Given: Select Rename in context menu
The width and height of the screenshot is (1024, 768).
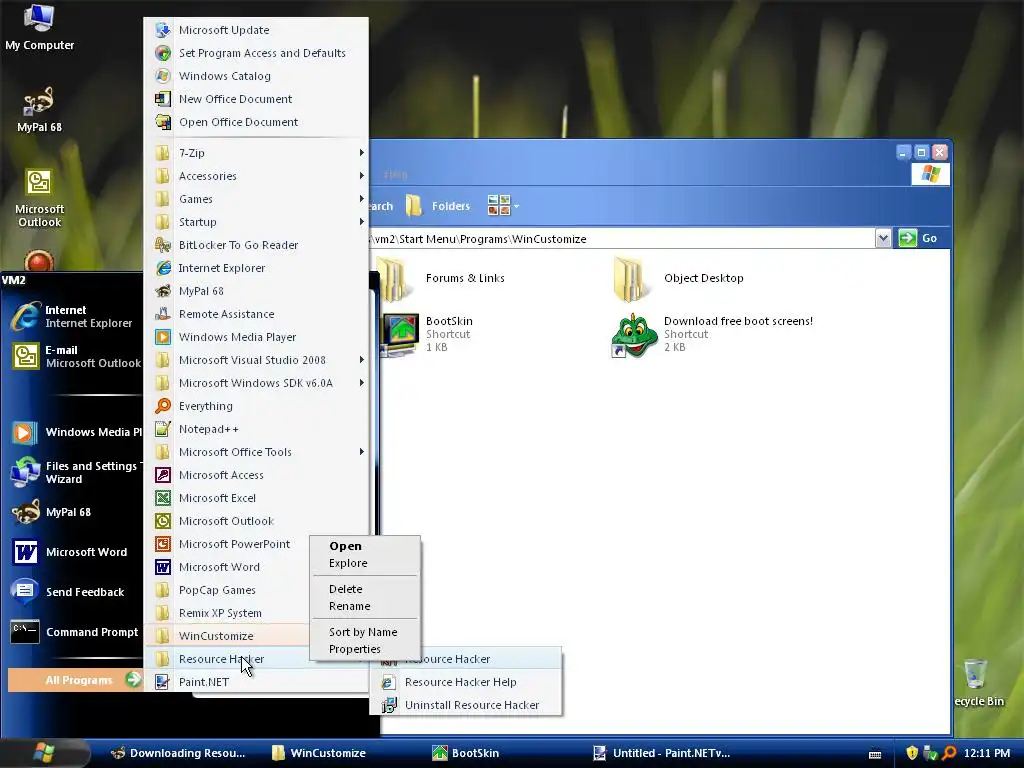Looking at the screenshot, I should click(x=365, y=606).
